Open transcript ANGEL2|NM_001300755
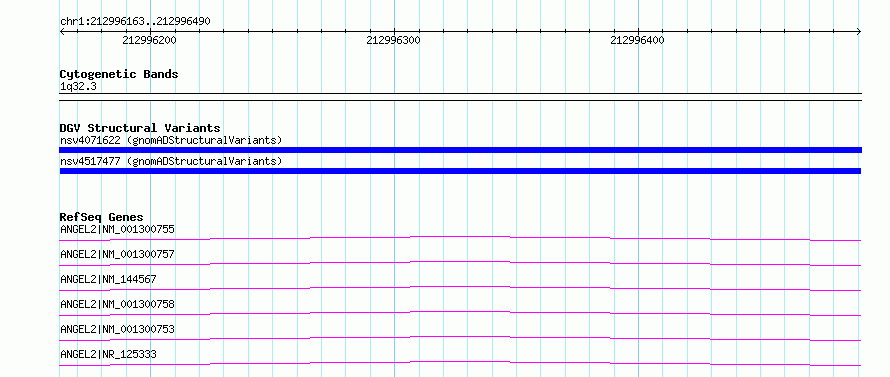This screenshot has width=890, height=377. click(x=117, y=229)
